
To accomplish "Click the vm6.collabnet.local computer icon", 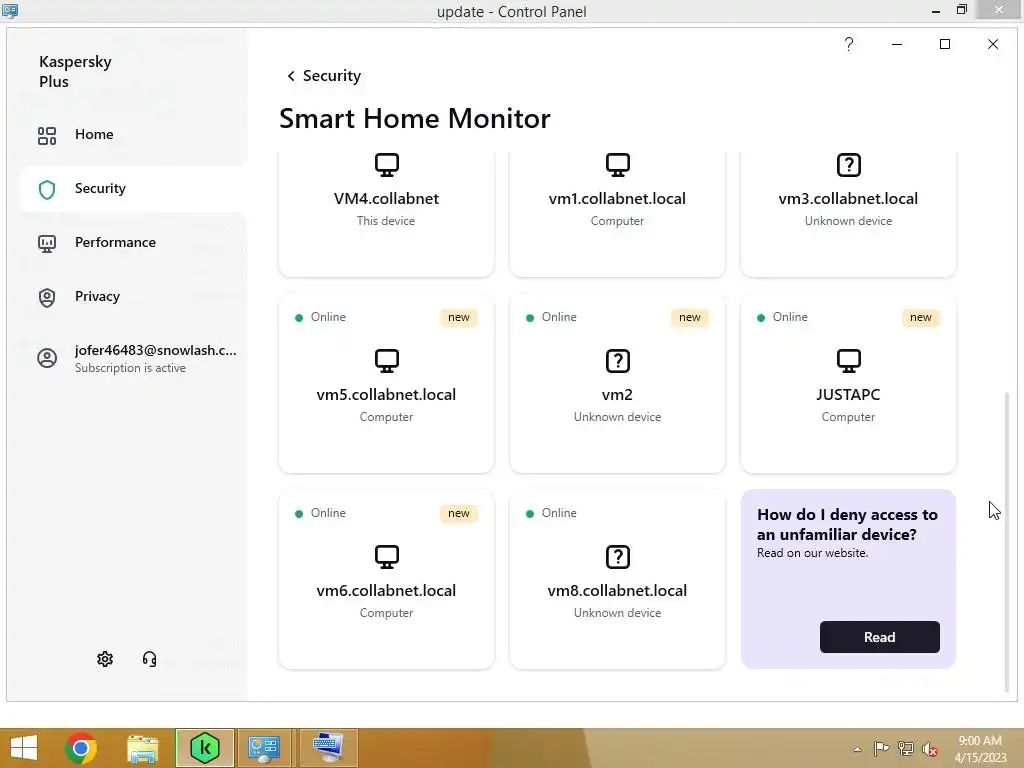I will coord(387,556).
